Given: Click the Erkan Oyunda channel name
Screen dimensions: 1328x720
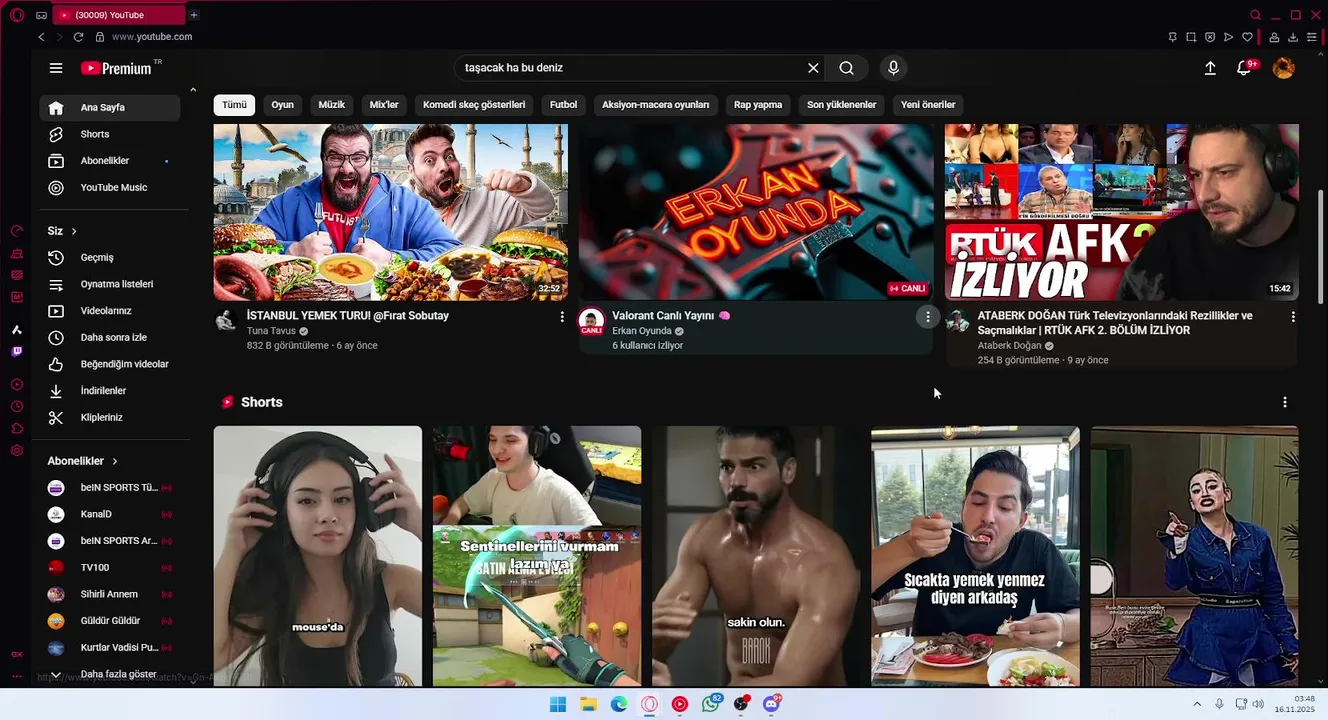Looking at the screenshot, I should (642, 331).
